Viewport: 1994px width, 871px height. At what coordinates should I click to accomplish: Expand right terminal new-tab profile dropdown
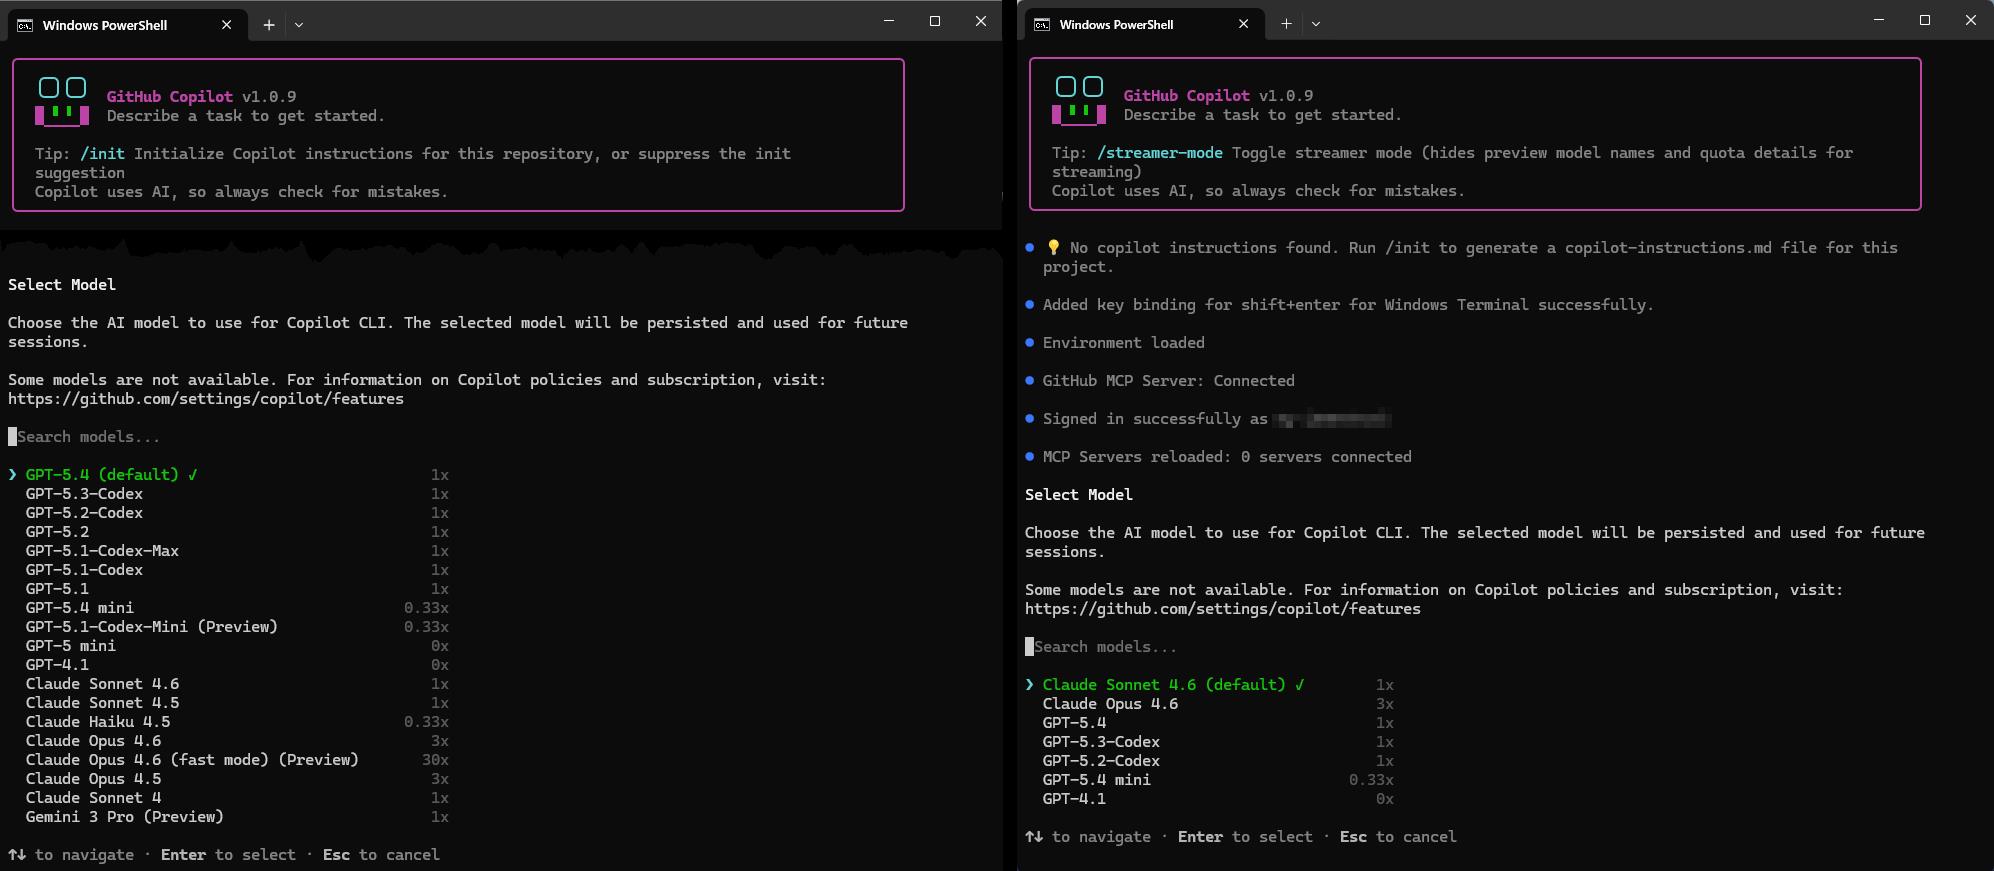1316,24
